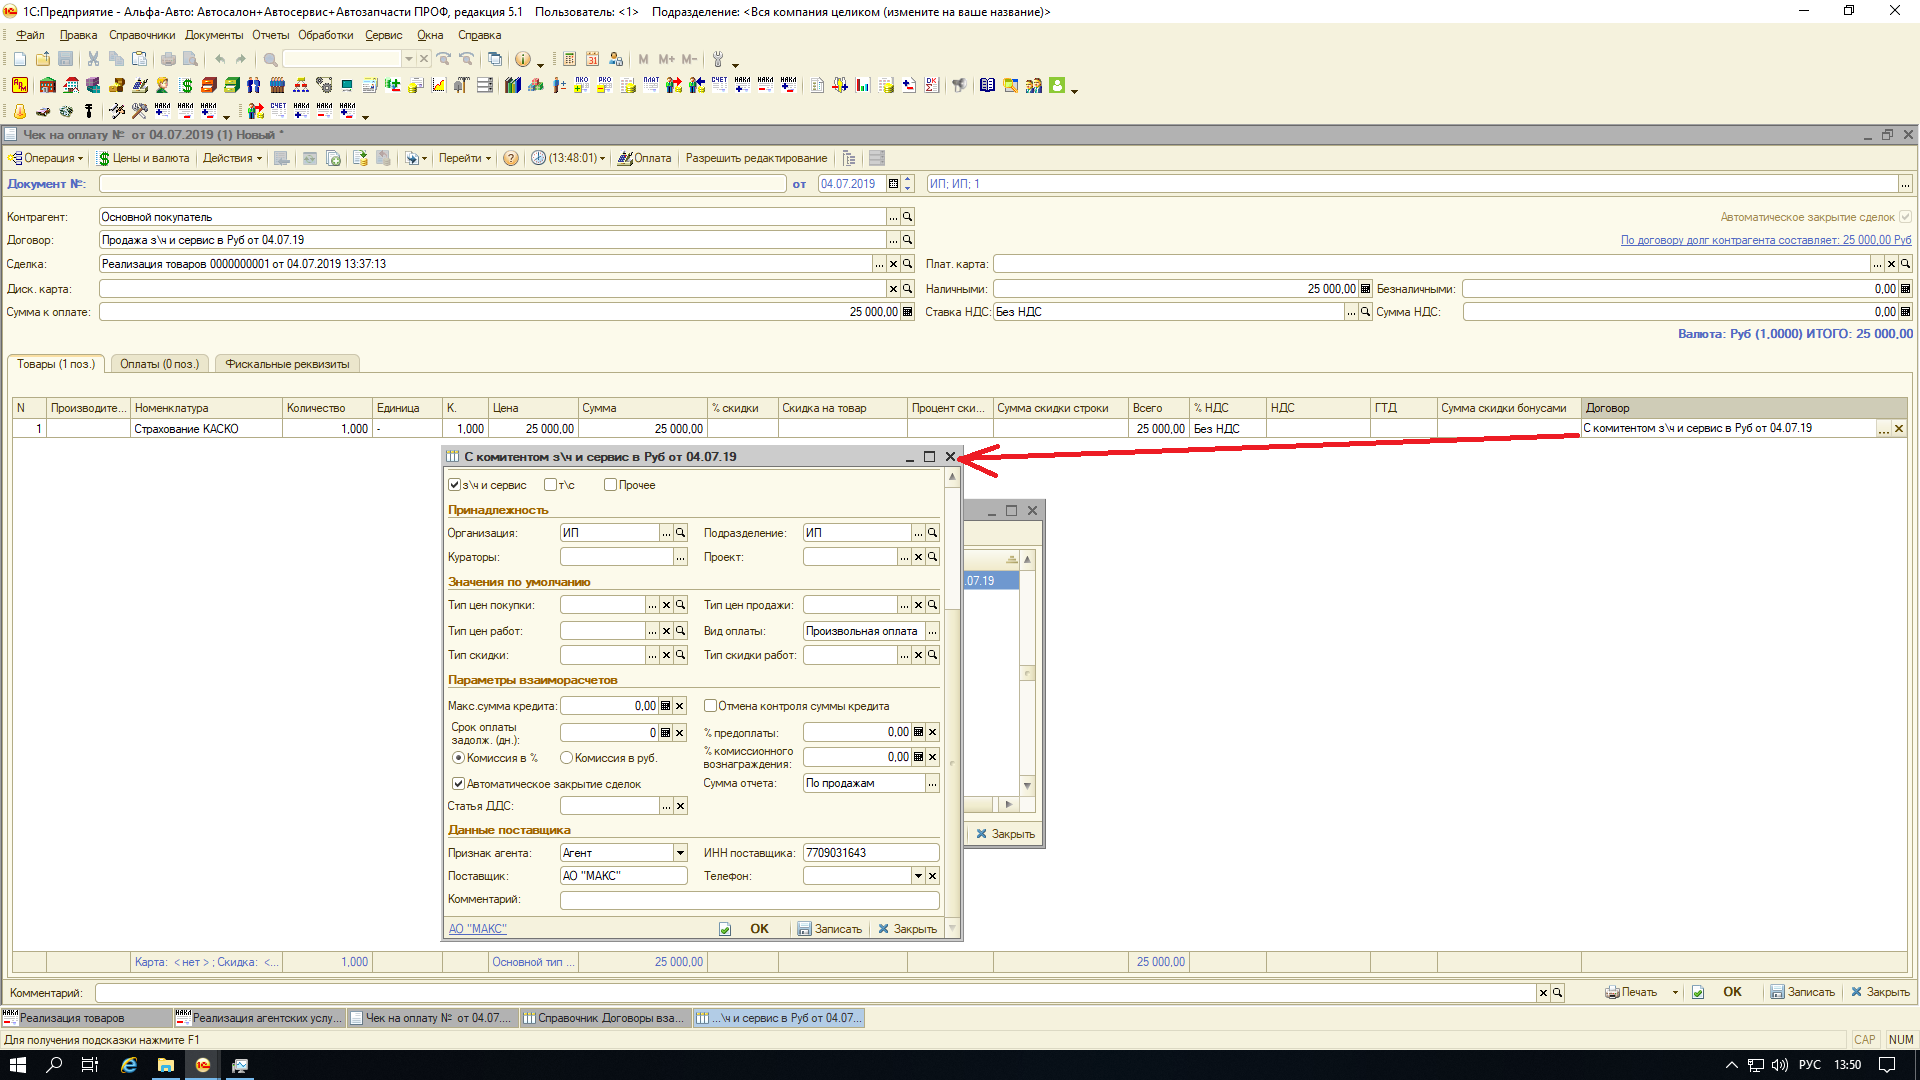The image size is (1920, 1080).
Task: Click the new document icon in top toolbar
Action: click(x=20, y=59)
